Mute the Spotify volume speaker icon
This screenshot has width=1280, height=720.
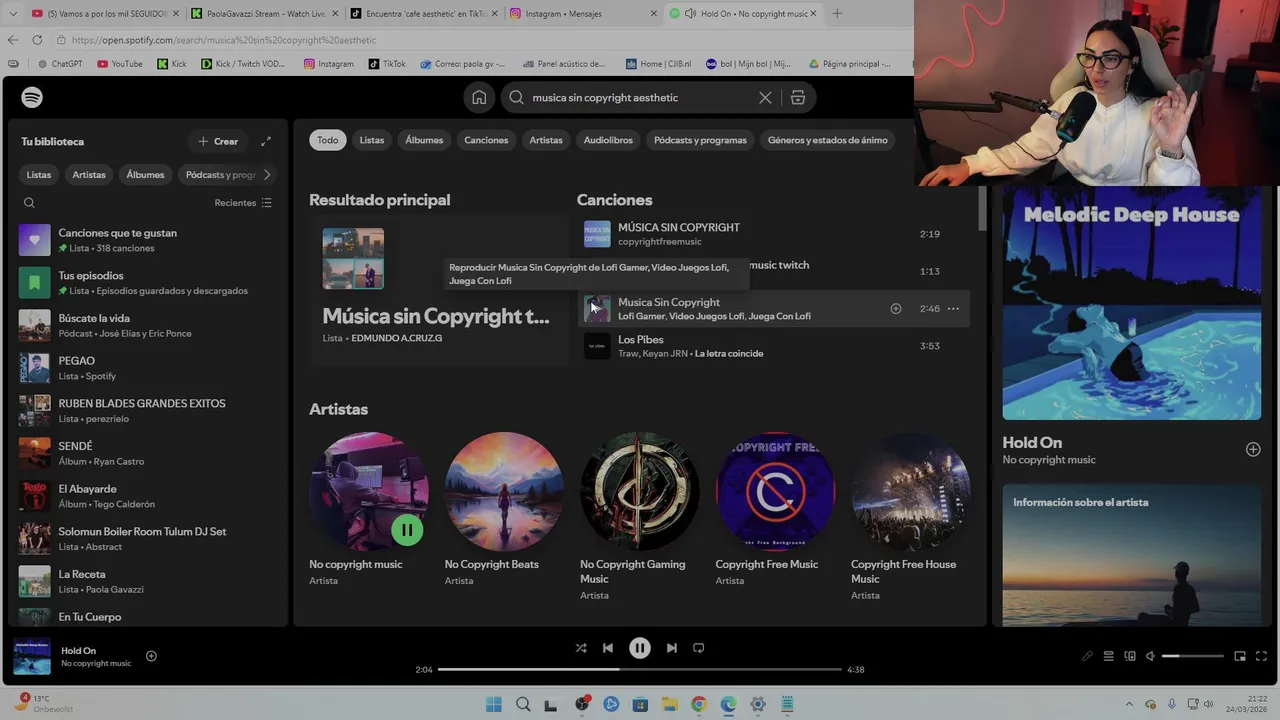pos(1150,656)
